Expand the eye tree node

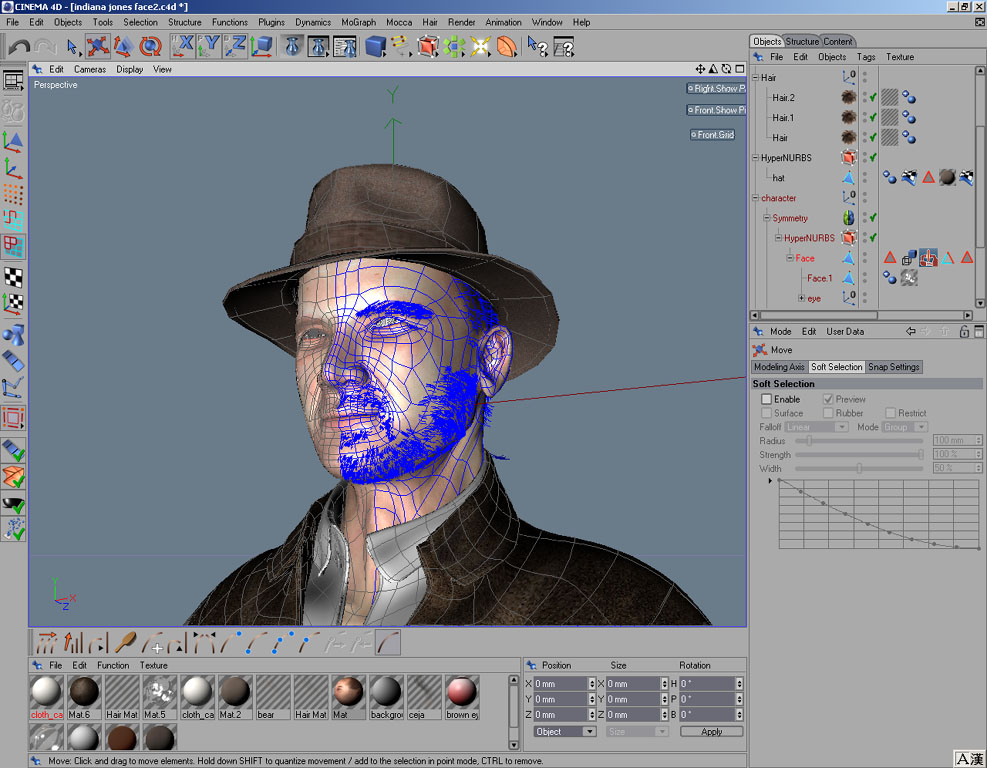click(801, 298)
